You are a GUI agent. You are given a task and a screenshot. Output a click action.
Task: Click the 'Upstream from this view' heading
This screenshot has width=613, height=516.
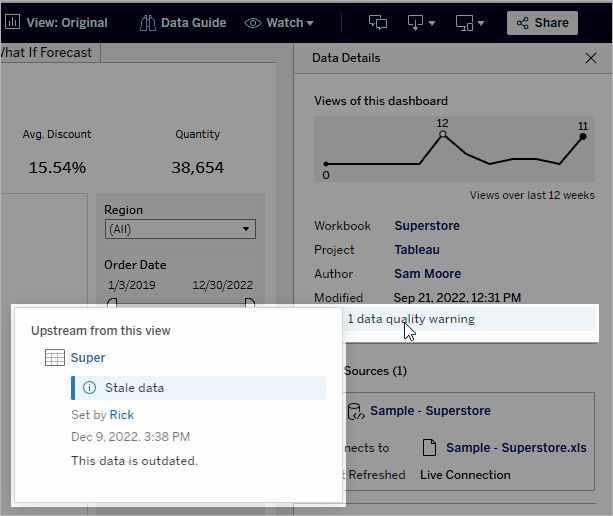click(x=101, y=331)
